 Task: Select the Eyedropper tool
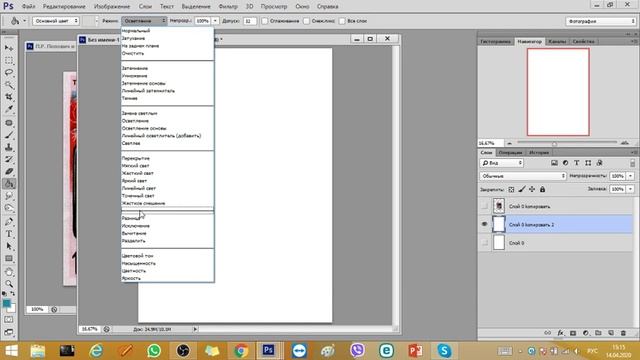pos(9,109)
